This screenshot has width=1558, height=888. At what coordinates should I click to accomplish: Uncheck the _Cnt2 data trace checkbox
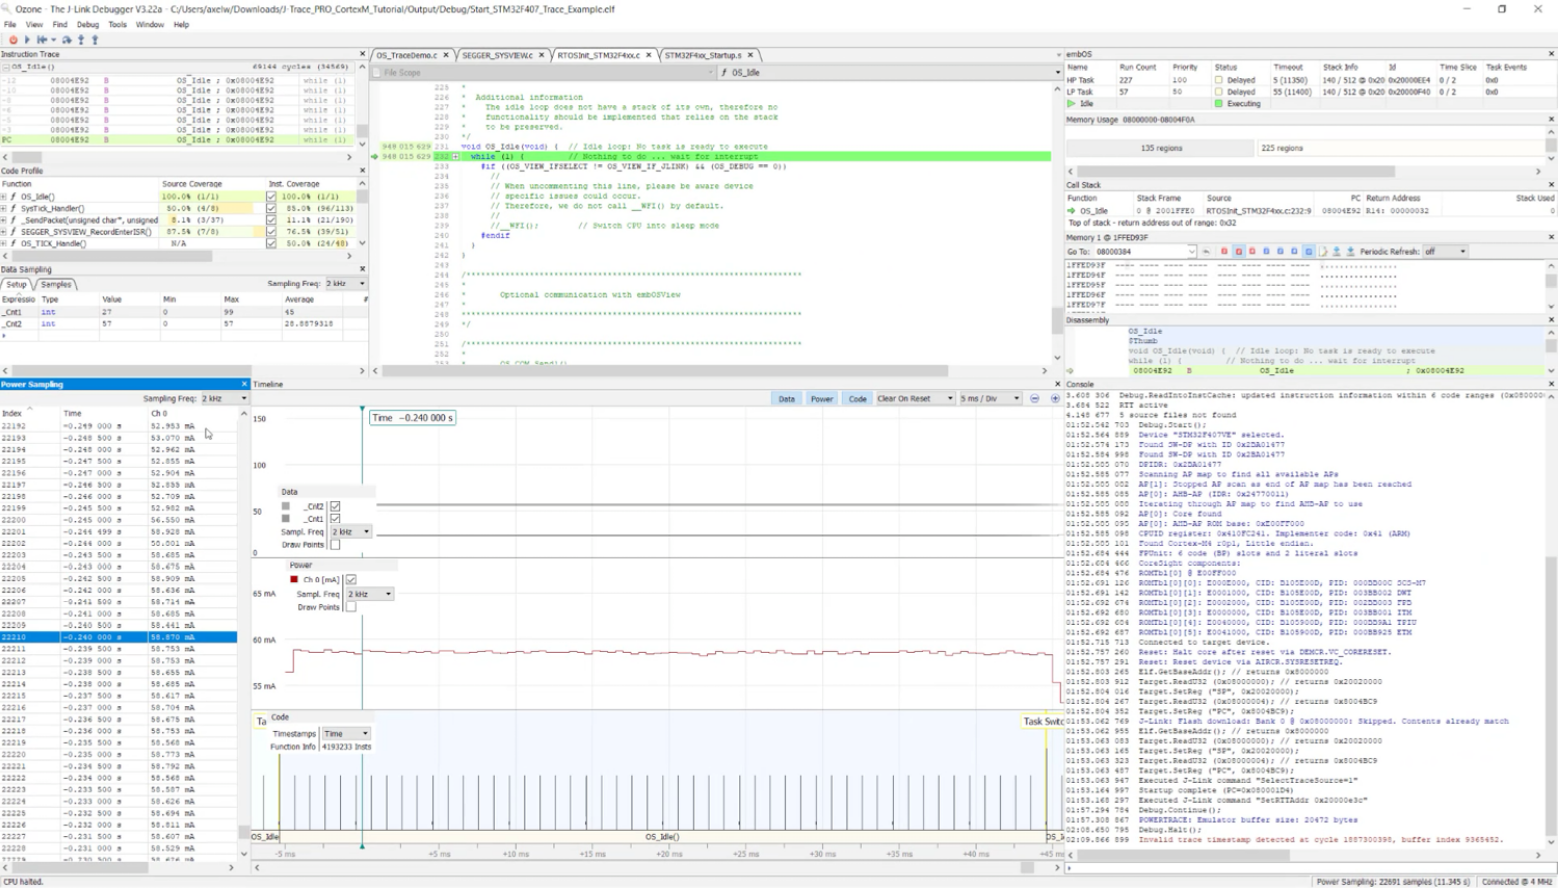pyautogui.click(x=335, y=506)
